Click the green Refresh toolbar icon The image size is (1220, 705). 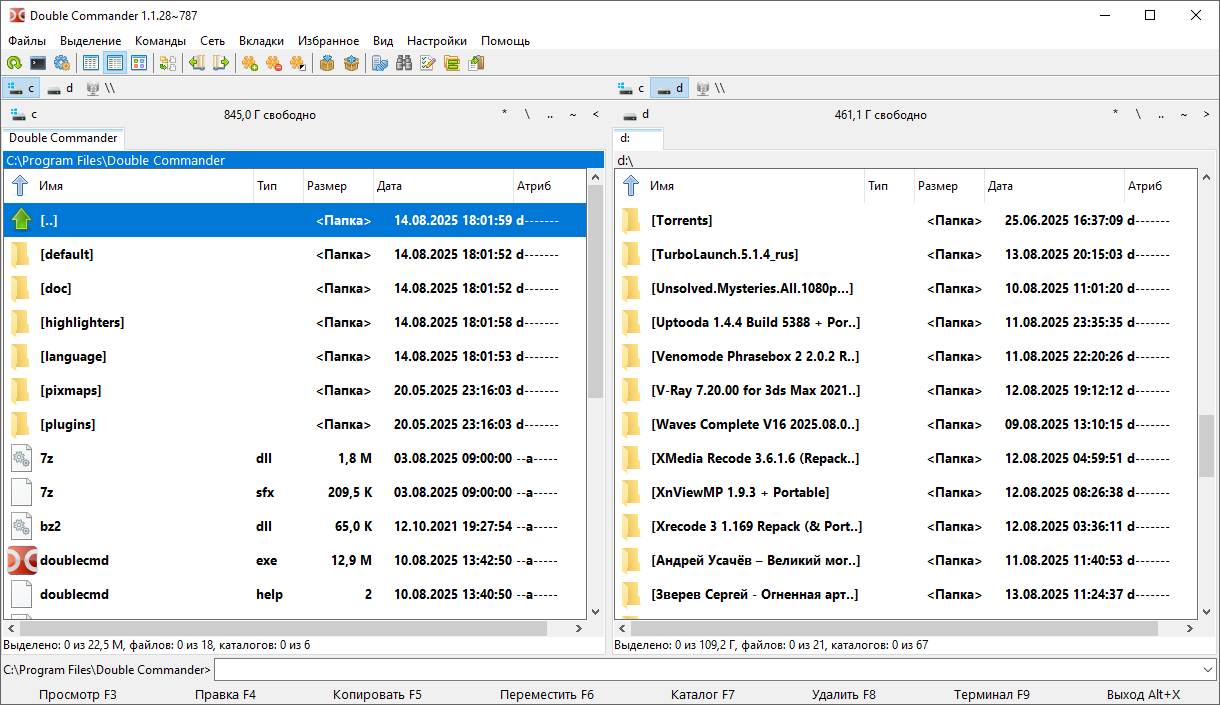[14, 63]
